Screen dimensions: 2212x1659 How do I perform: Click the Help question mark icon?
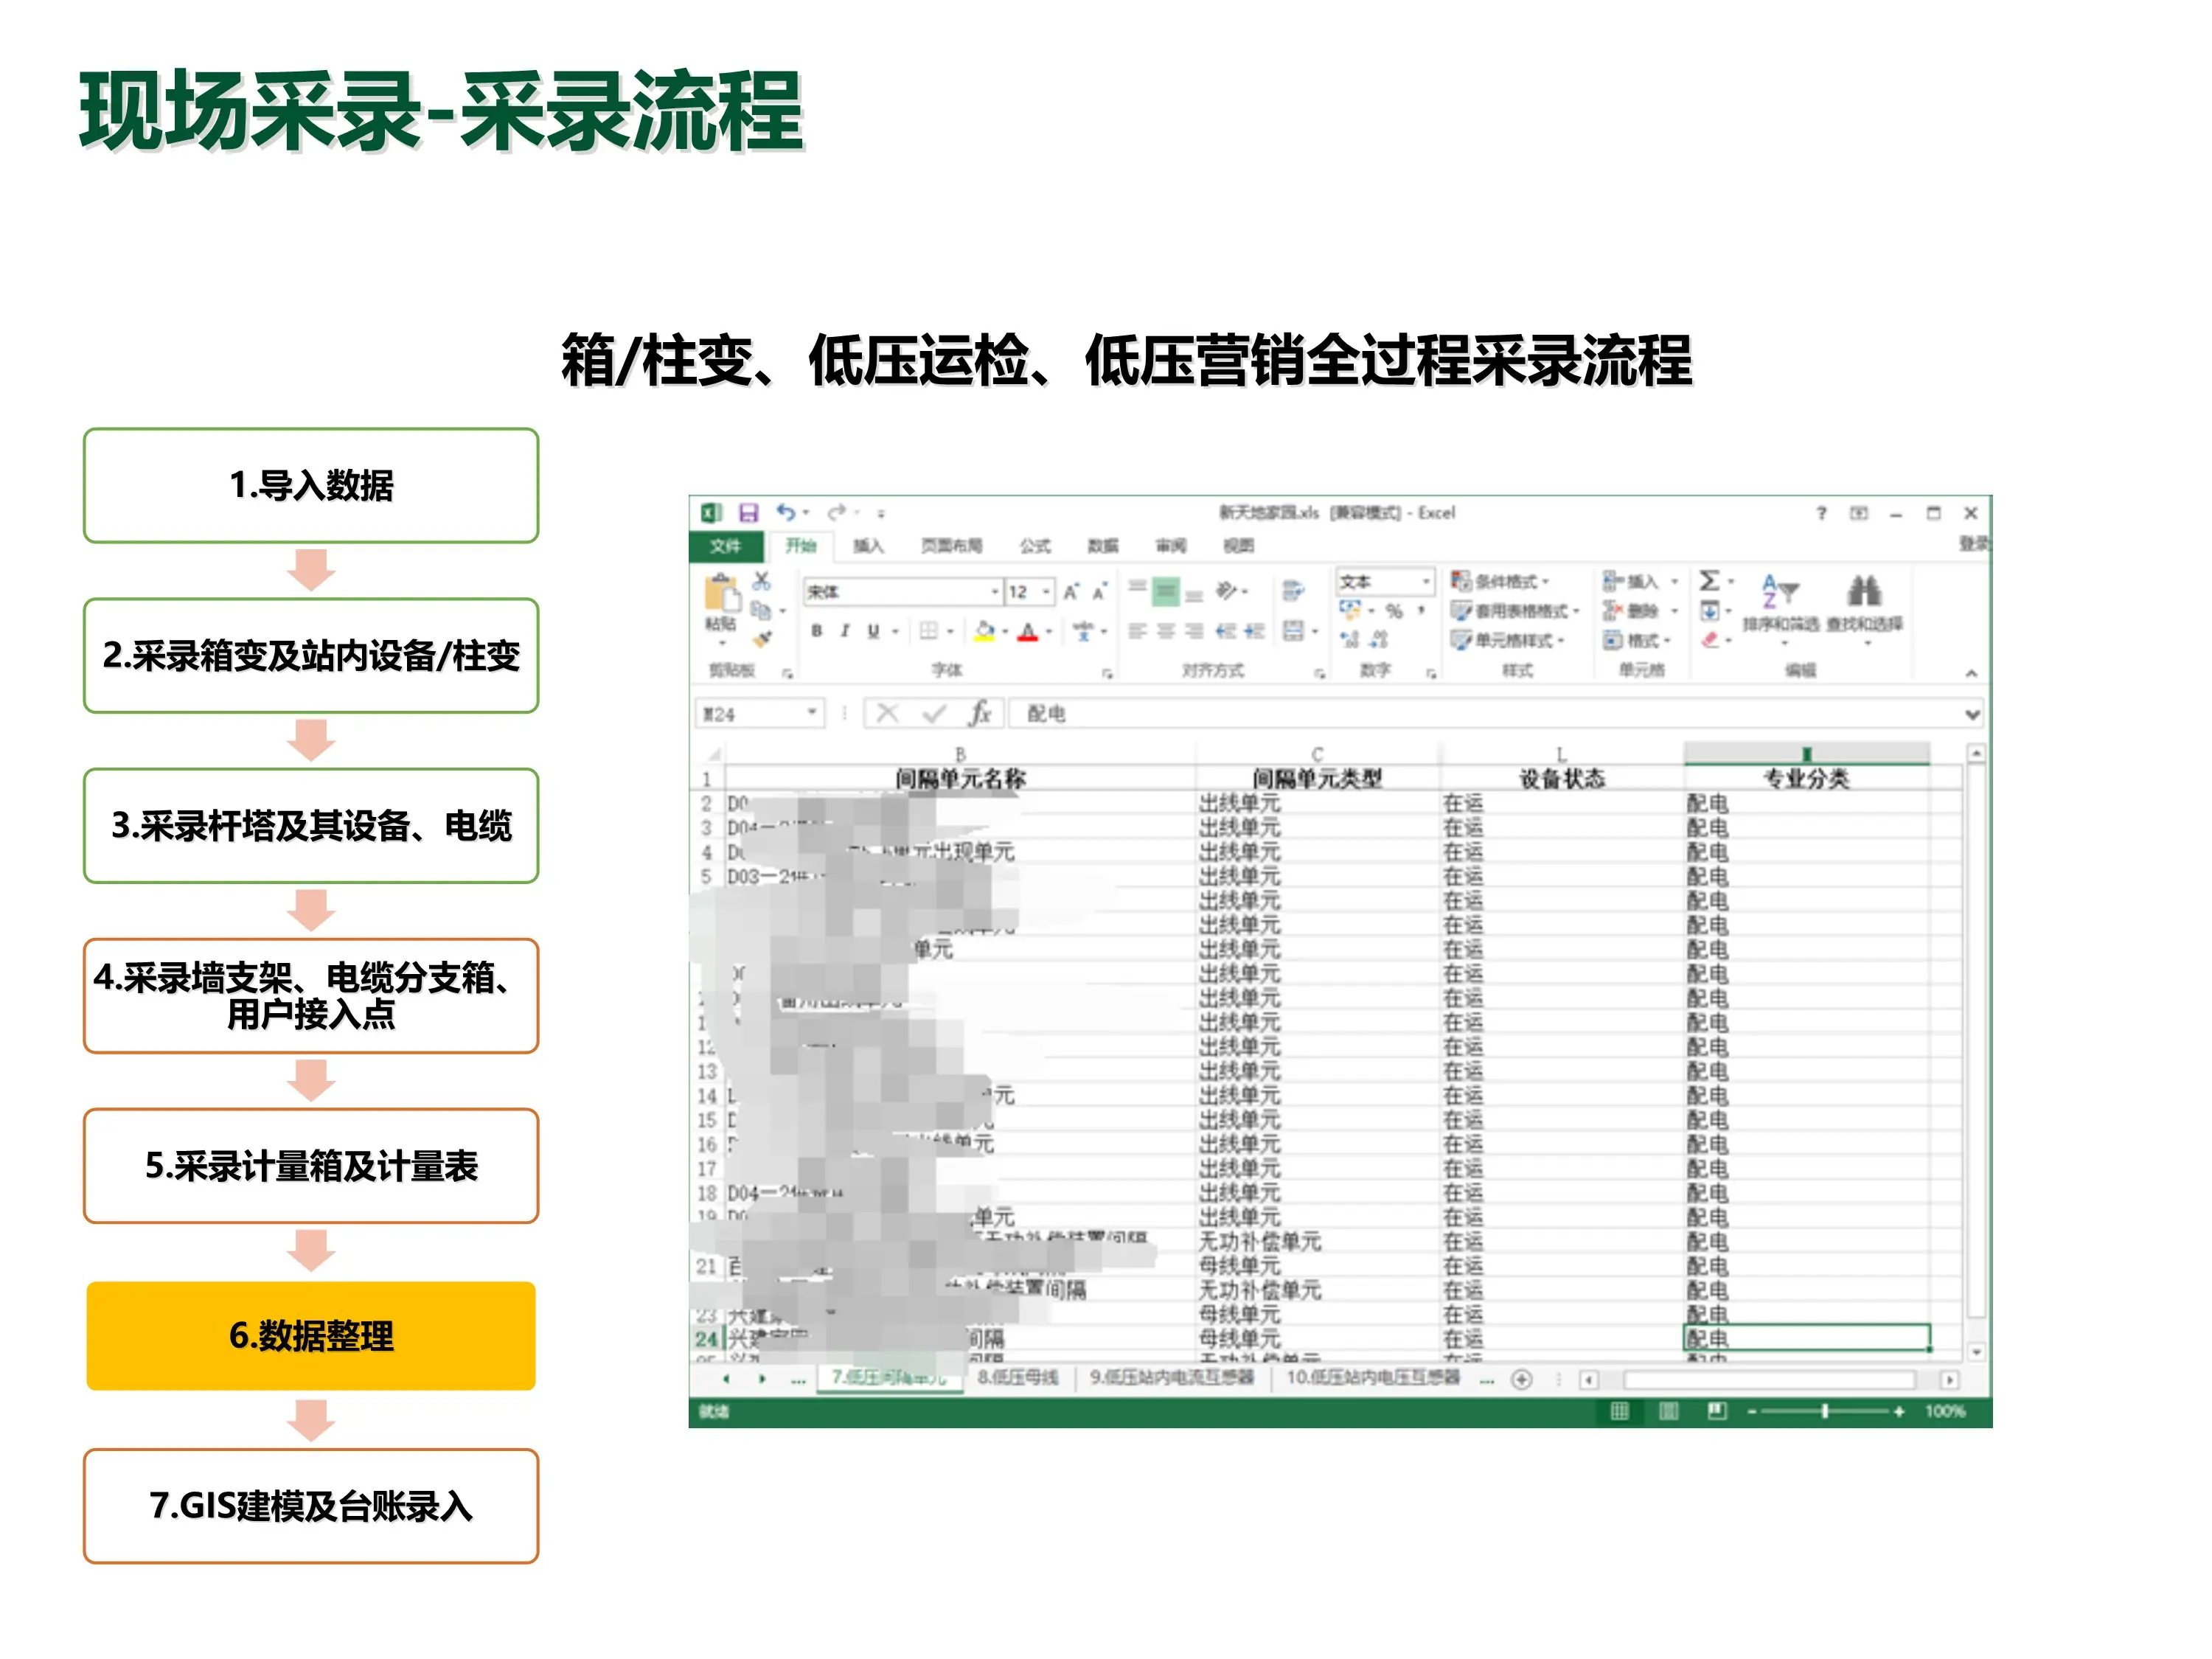(x=1821, y=513)
